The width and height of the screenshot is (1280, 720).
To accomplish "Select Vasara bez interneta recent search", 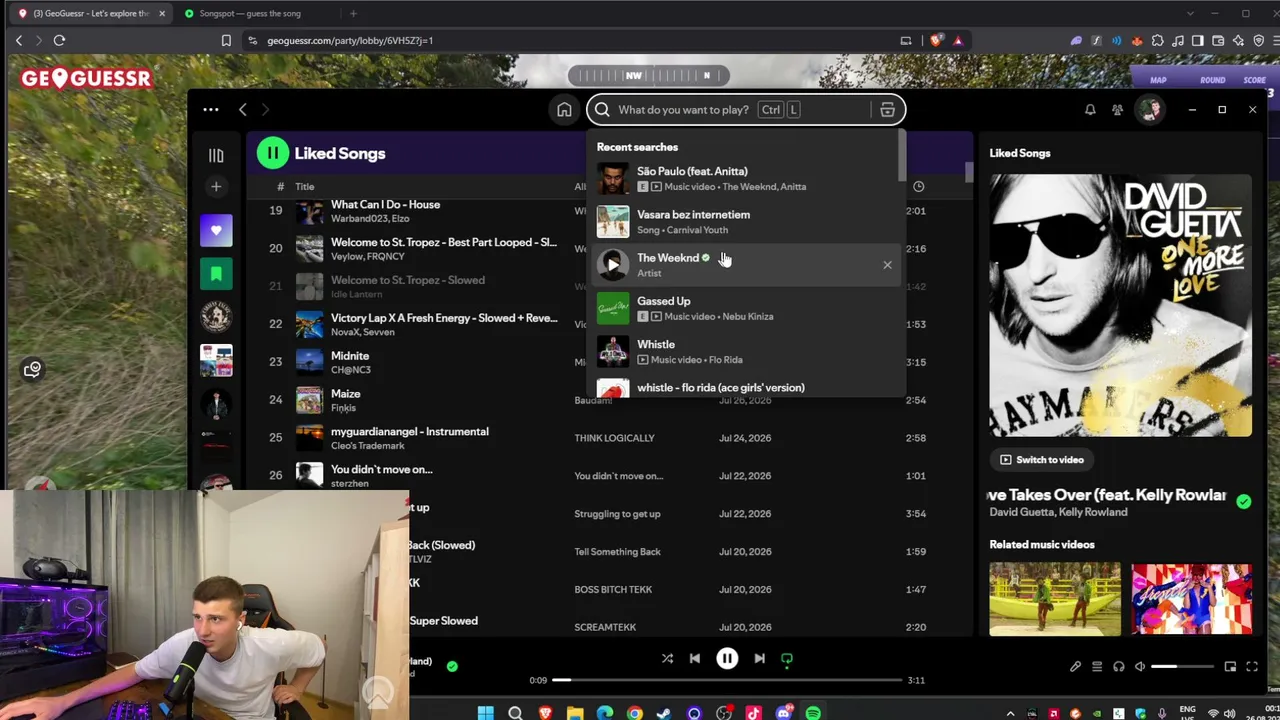I will tap(746, 222).
